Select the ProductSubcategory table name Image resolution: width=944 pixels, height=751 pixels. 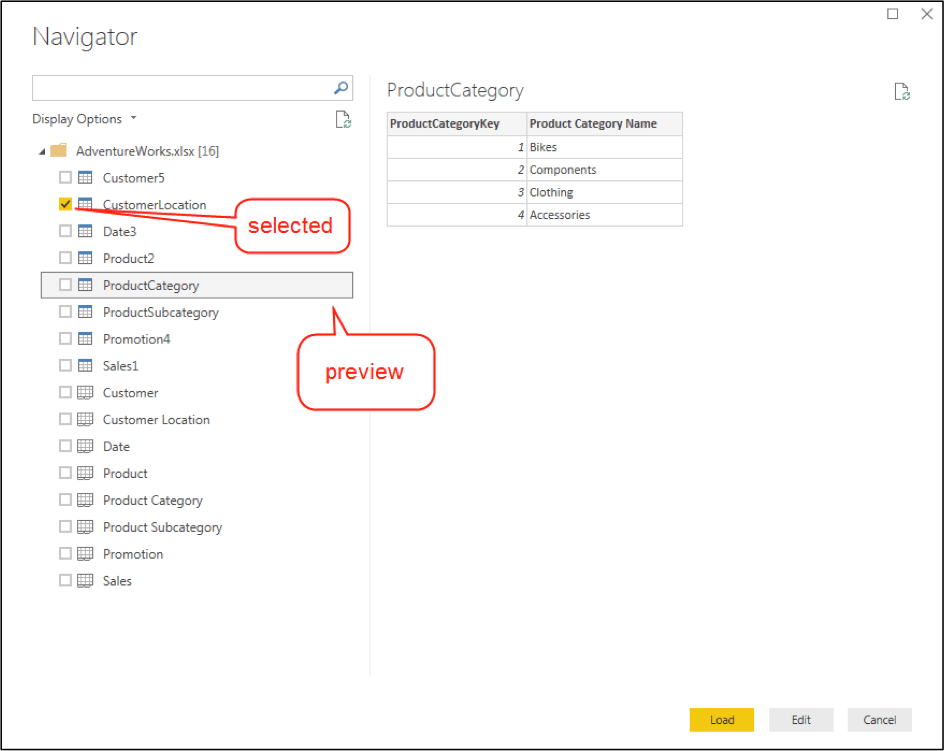point(161,313)
